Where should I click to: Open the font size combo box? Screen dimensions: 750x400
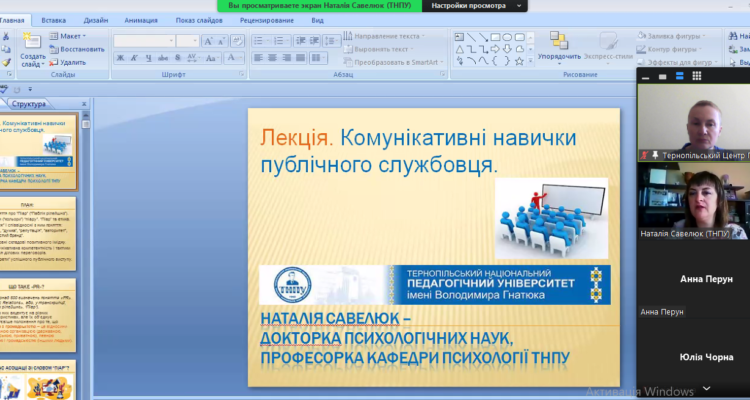(187, 41)
